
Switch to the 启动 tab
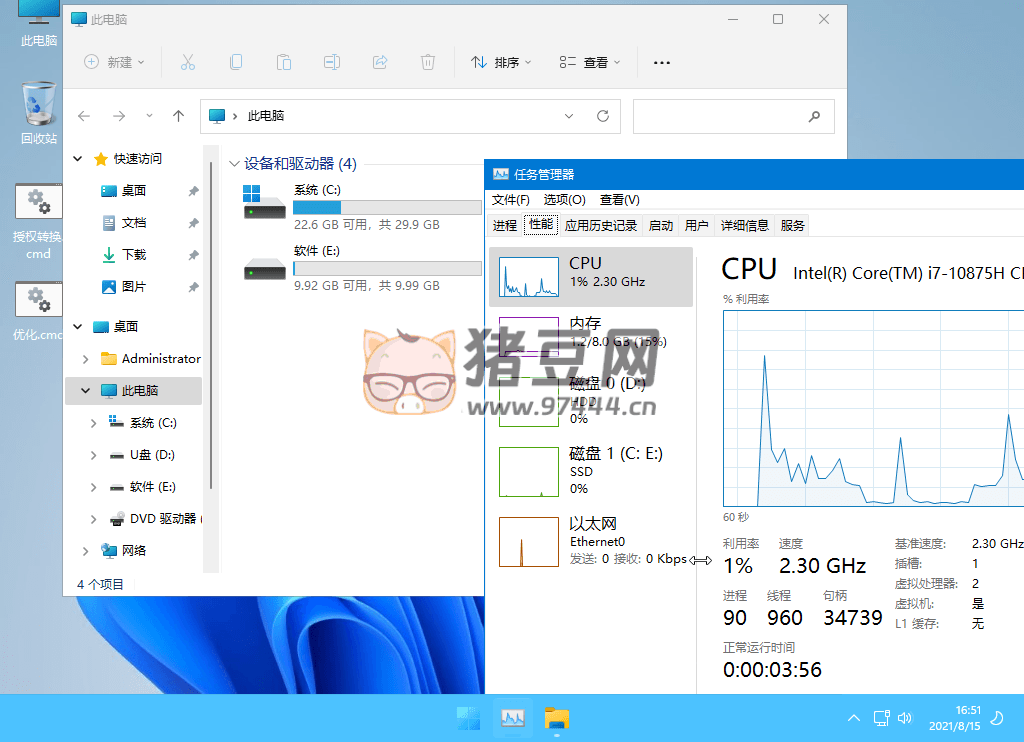click(x=661, y=226)
